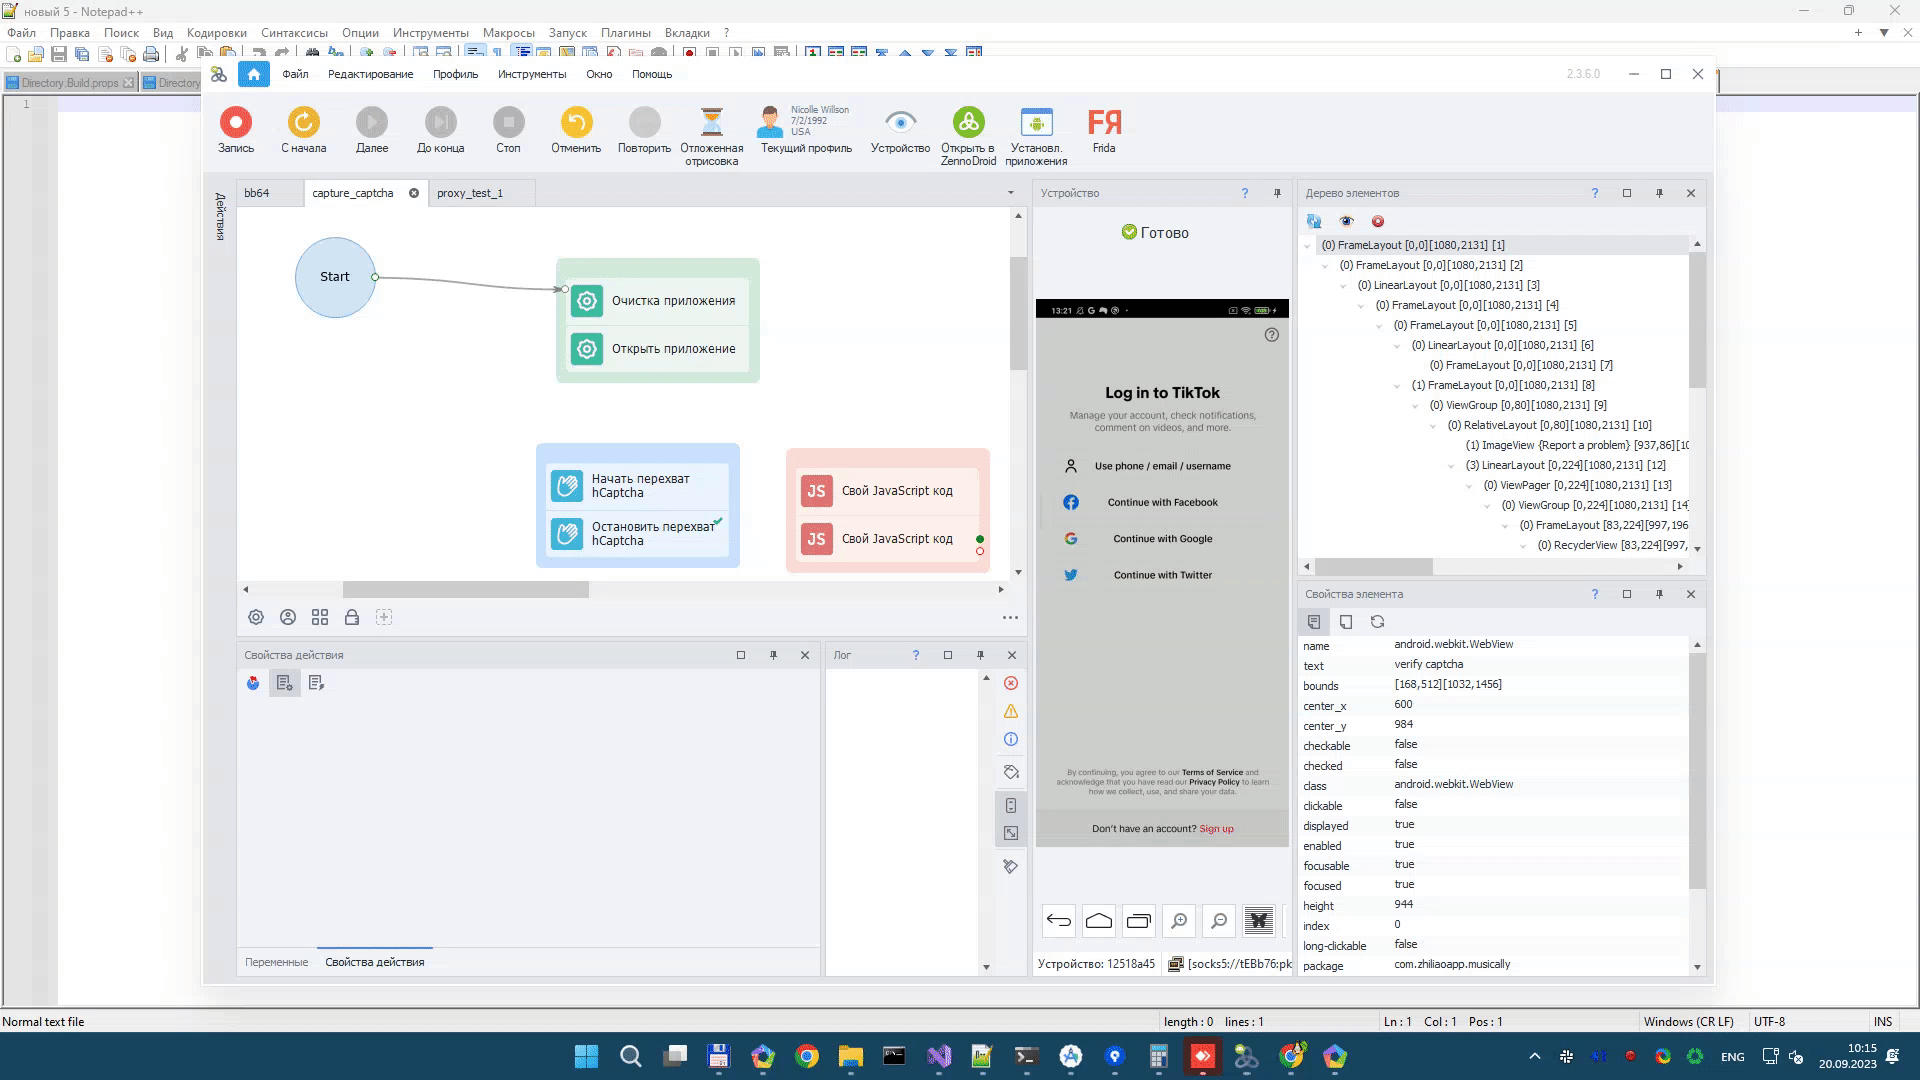Click the lock icon below canvas

[x=352, y=618]
